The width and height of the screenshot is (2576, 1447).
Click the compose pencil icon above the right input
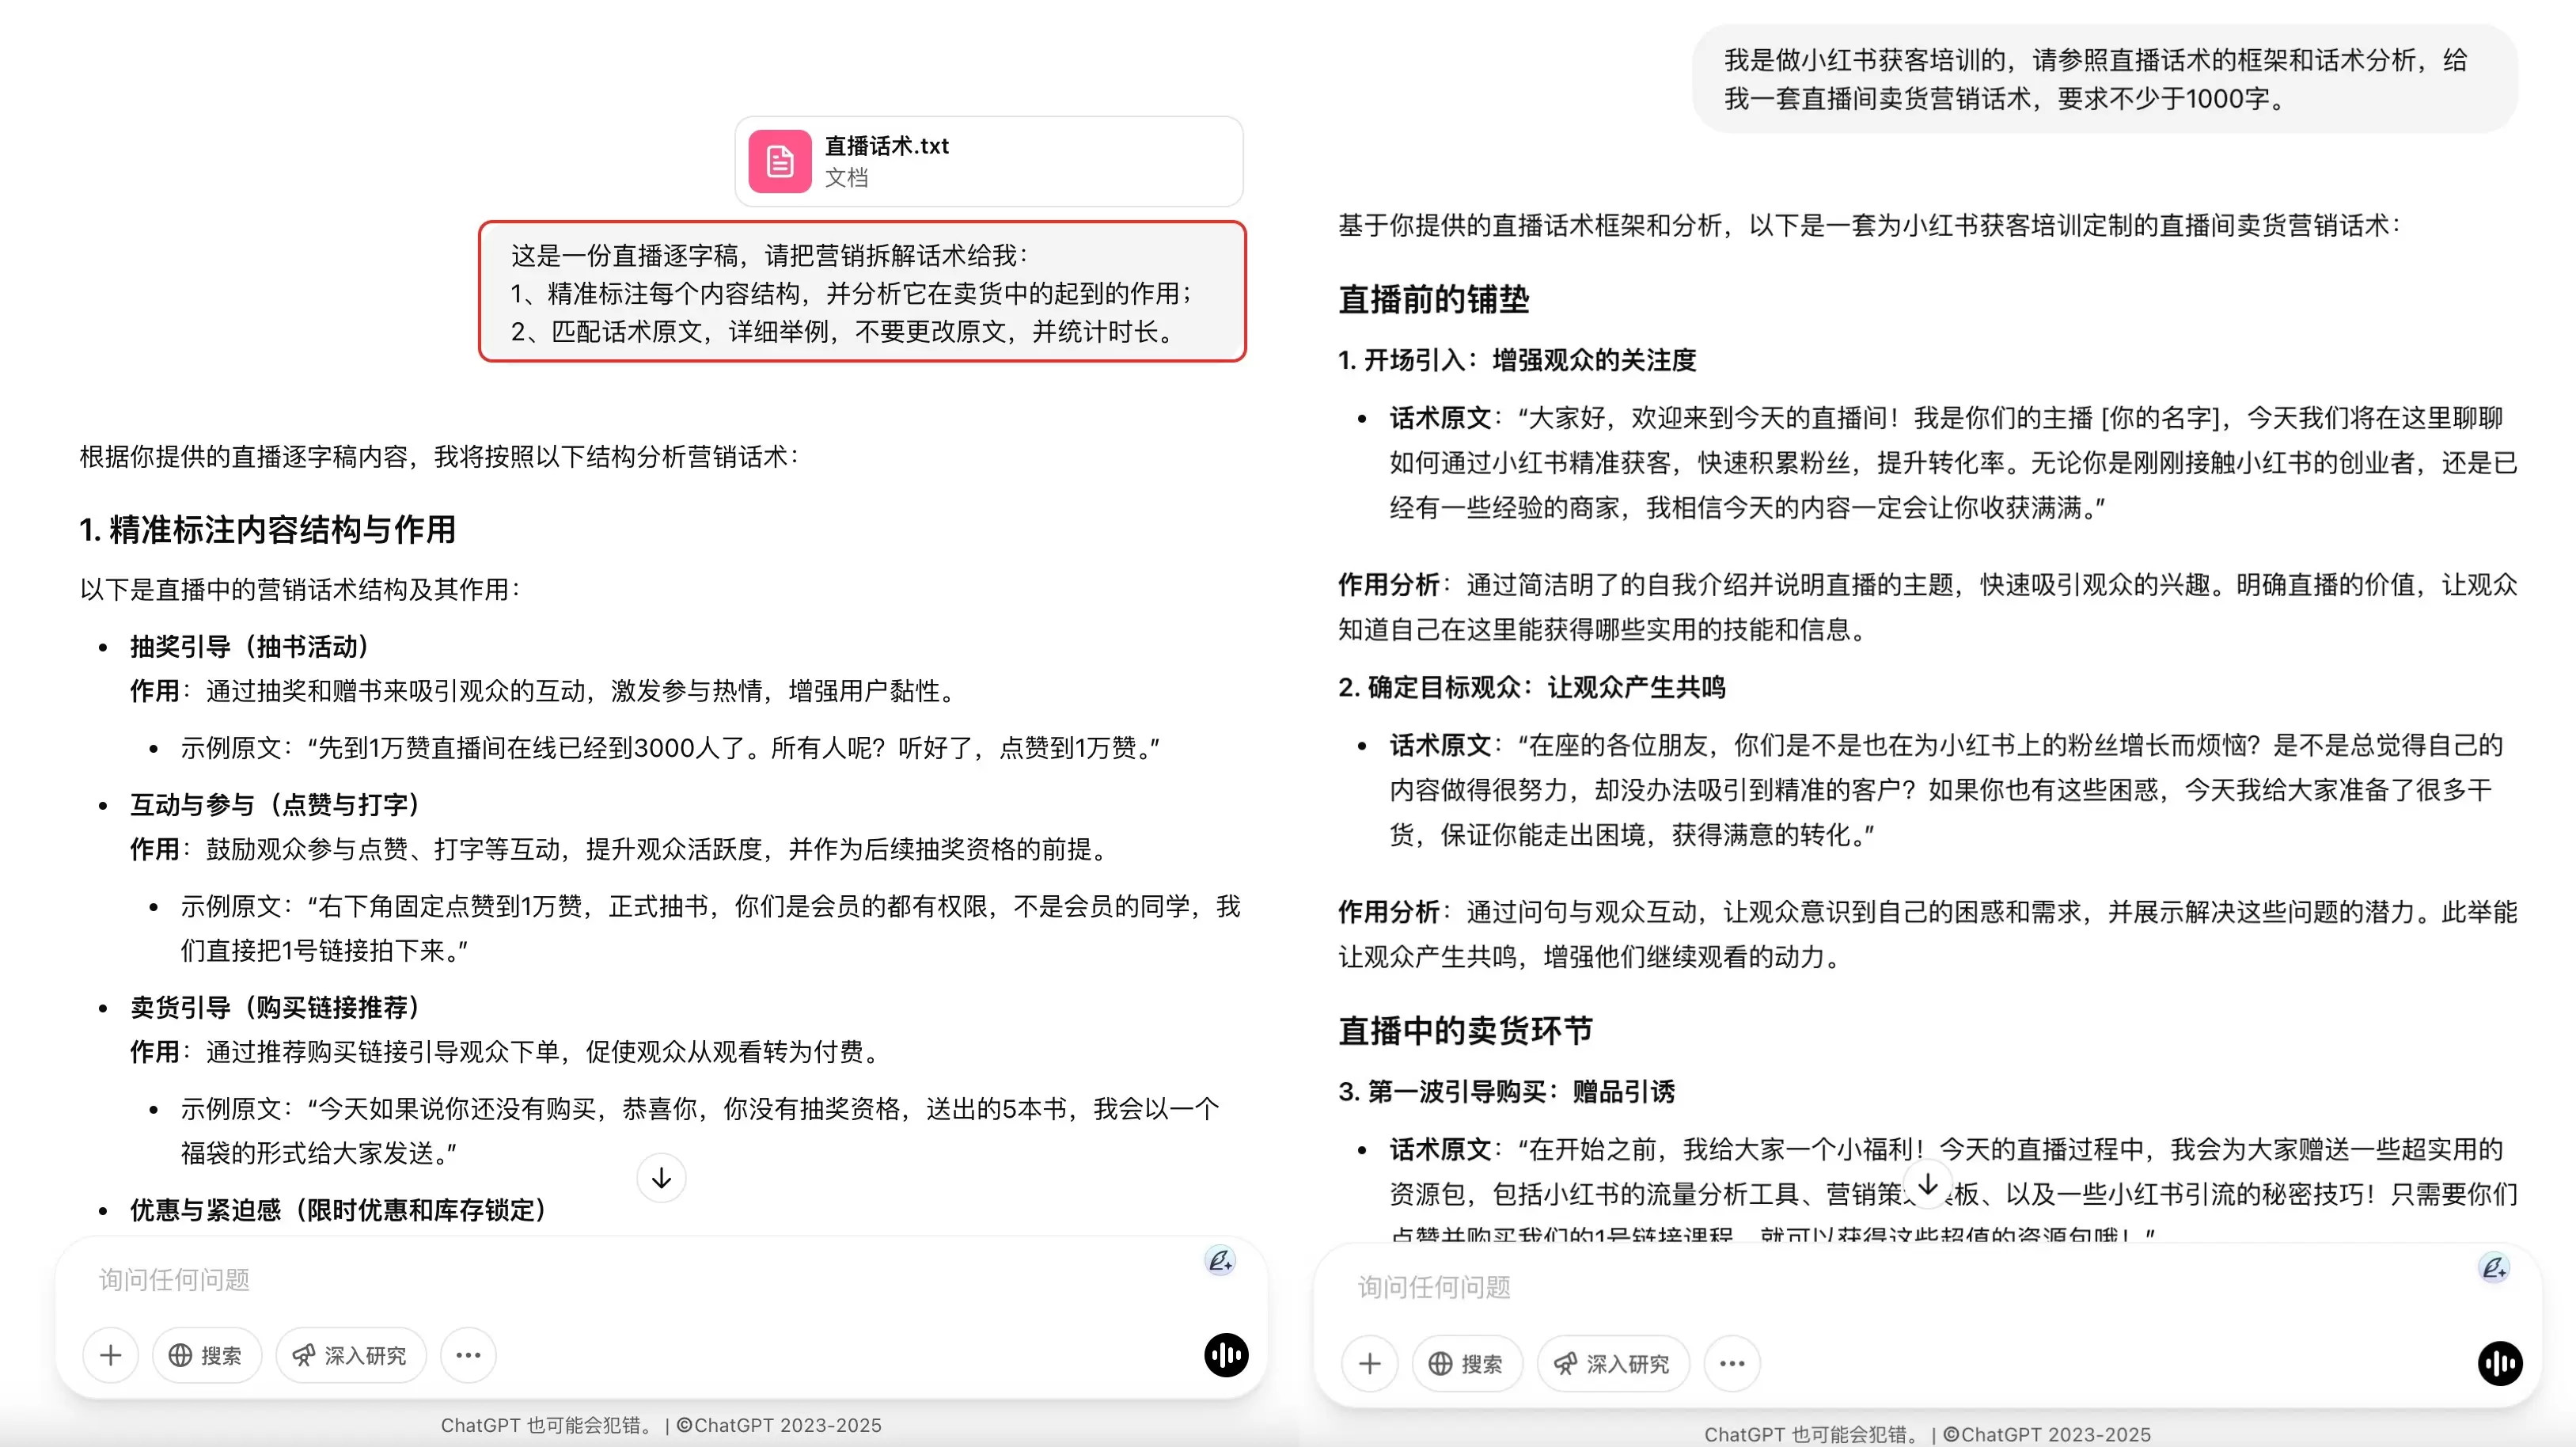pos(2494,1268)
